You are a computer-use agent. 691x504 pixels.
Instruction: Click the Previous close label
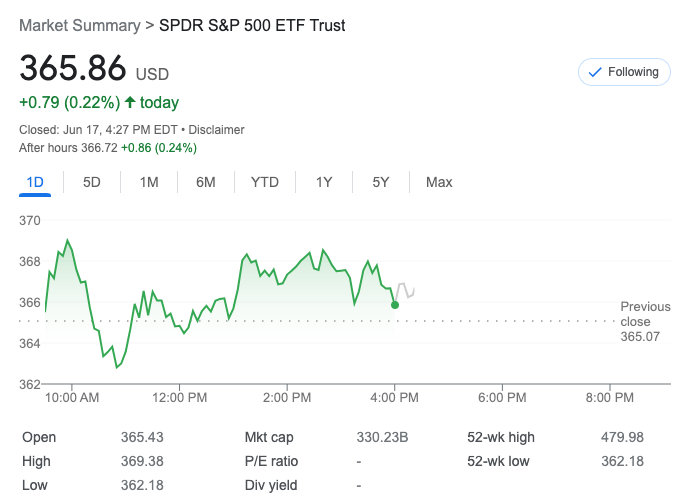click(x=645, y=314)
